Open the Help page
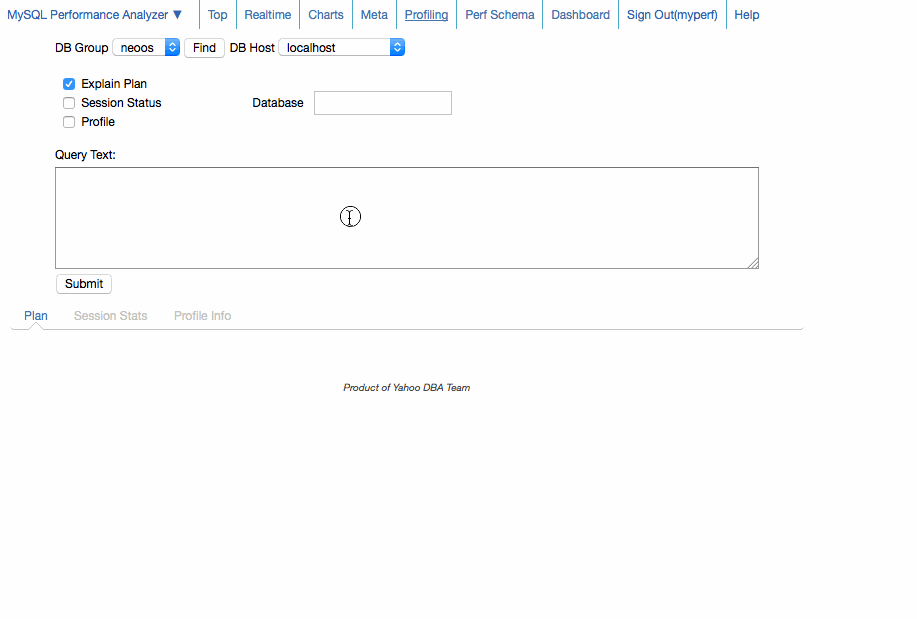This screenshot has width=917, height=619. point(746,15)
